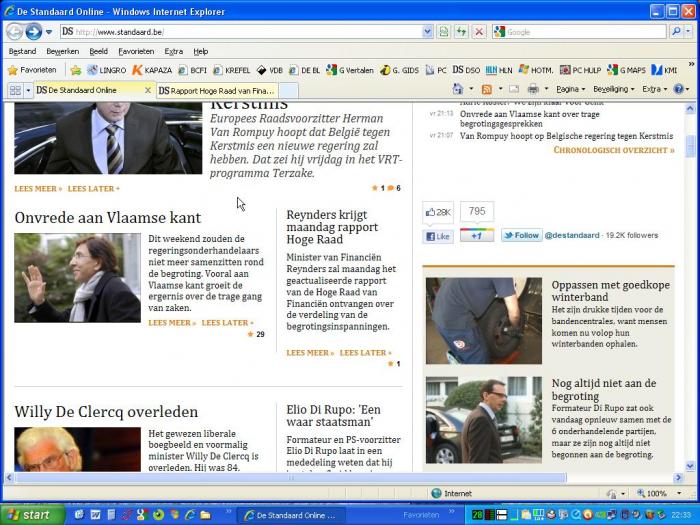
Task: Open search provider dropdown arrow
Action: click(x=689, y=32)
